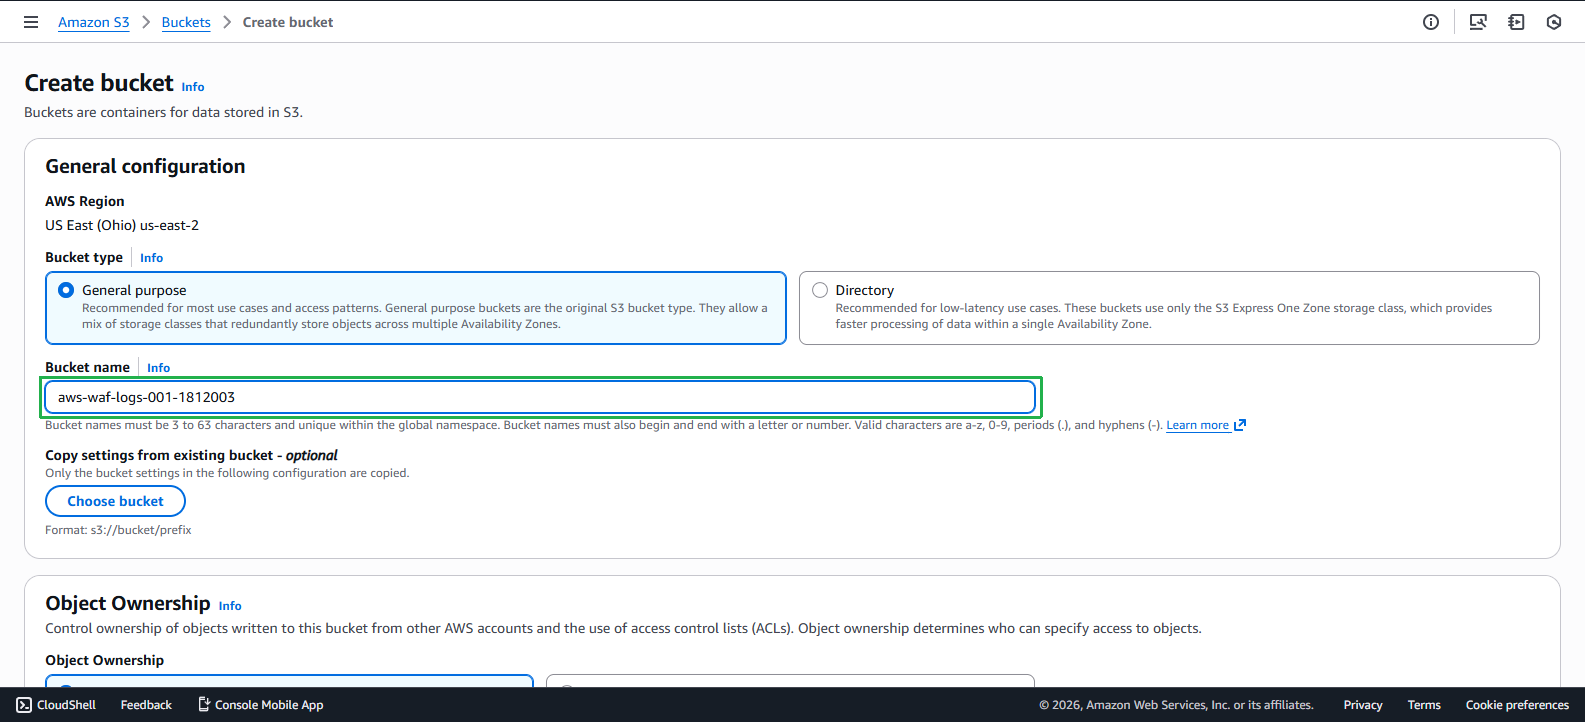Focus the Bucket name input field

pos(540,397)
